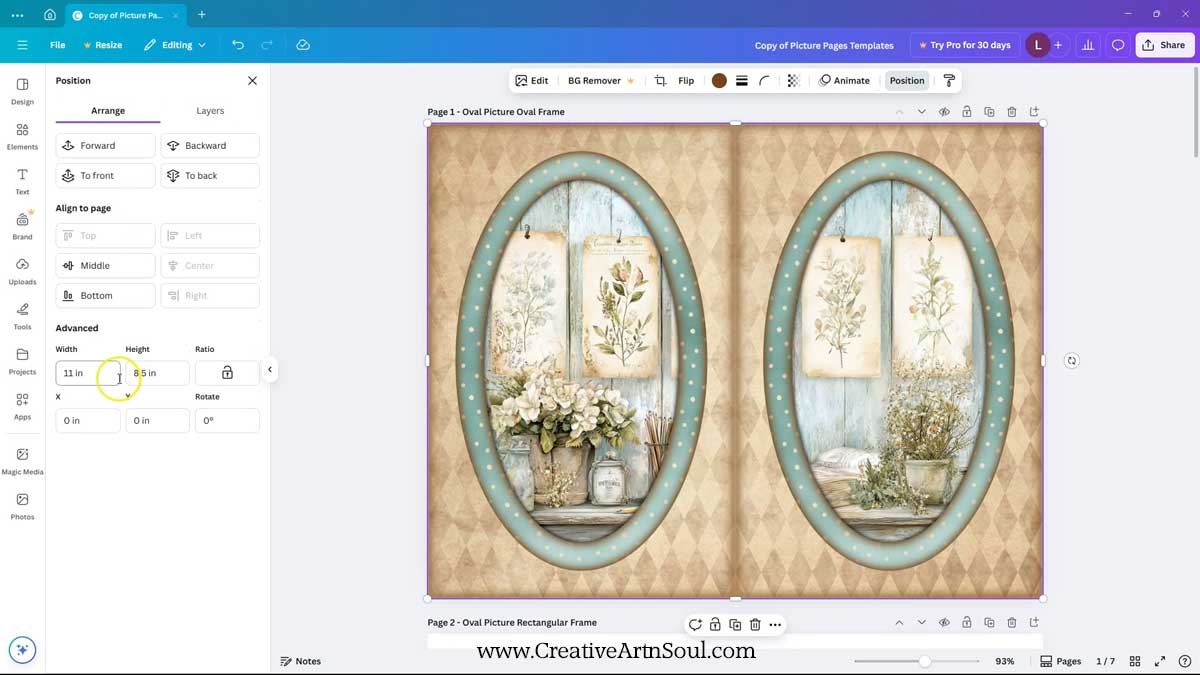Open the transparency checkerboard control
1200x675 pixels.
793,81
